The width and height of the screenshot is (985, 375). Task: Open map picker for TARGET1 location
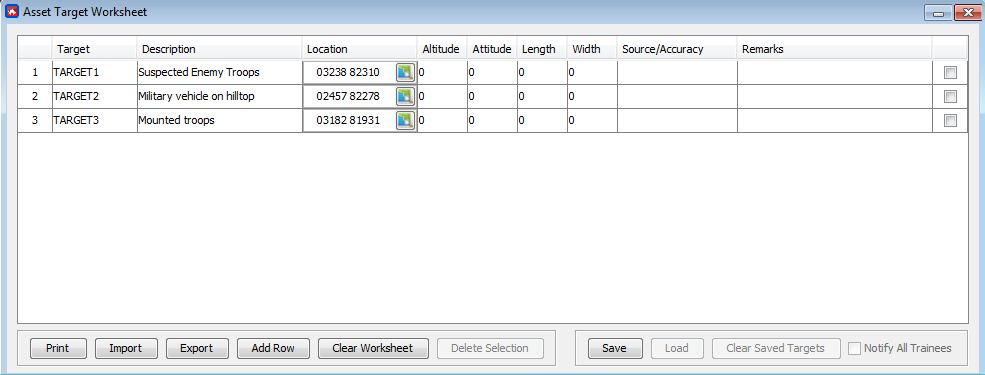[x=405, y=73]
